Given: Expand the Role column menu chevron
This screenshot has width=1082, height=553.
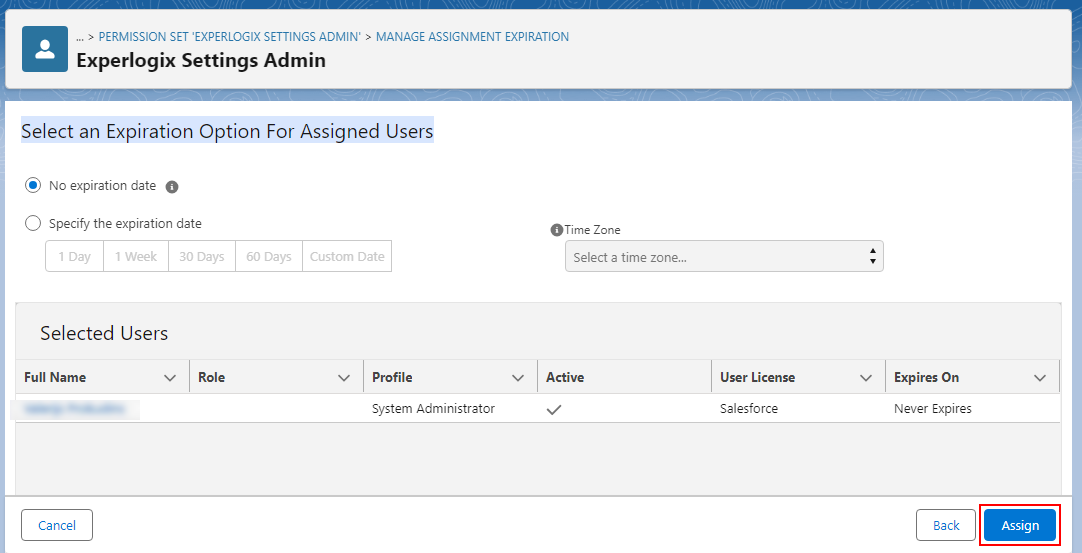Looking at the screenshot, I should tap(344, 378).
